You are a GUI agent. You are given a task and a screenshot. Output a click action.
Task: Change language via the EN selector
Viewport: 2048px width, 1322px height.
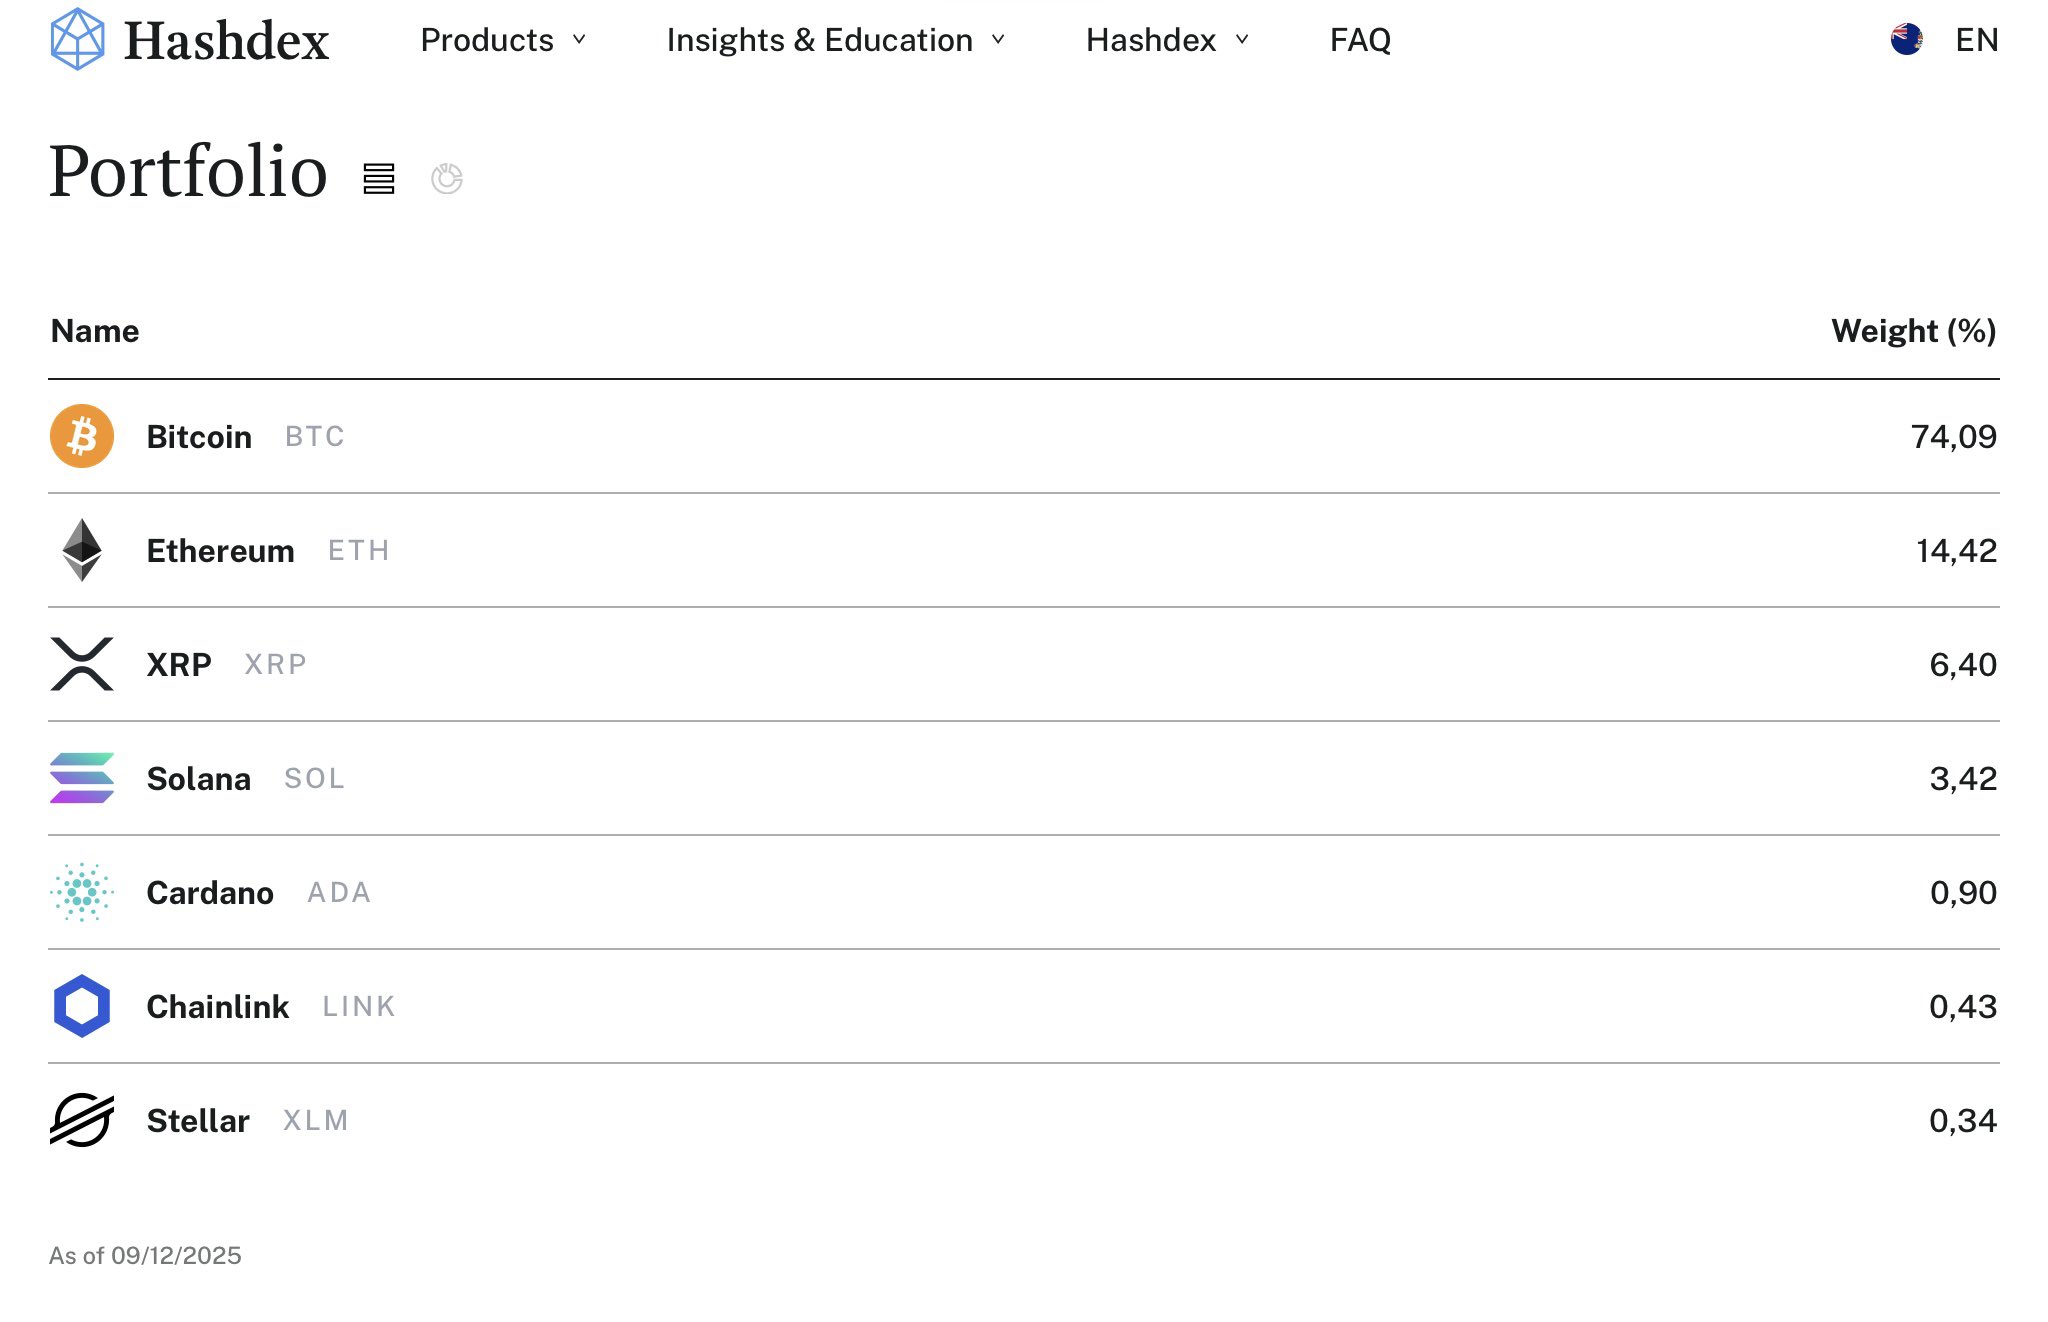point(1976,40)
